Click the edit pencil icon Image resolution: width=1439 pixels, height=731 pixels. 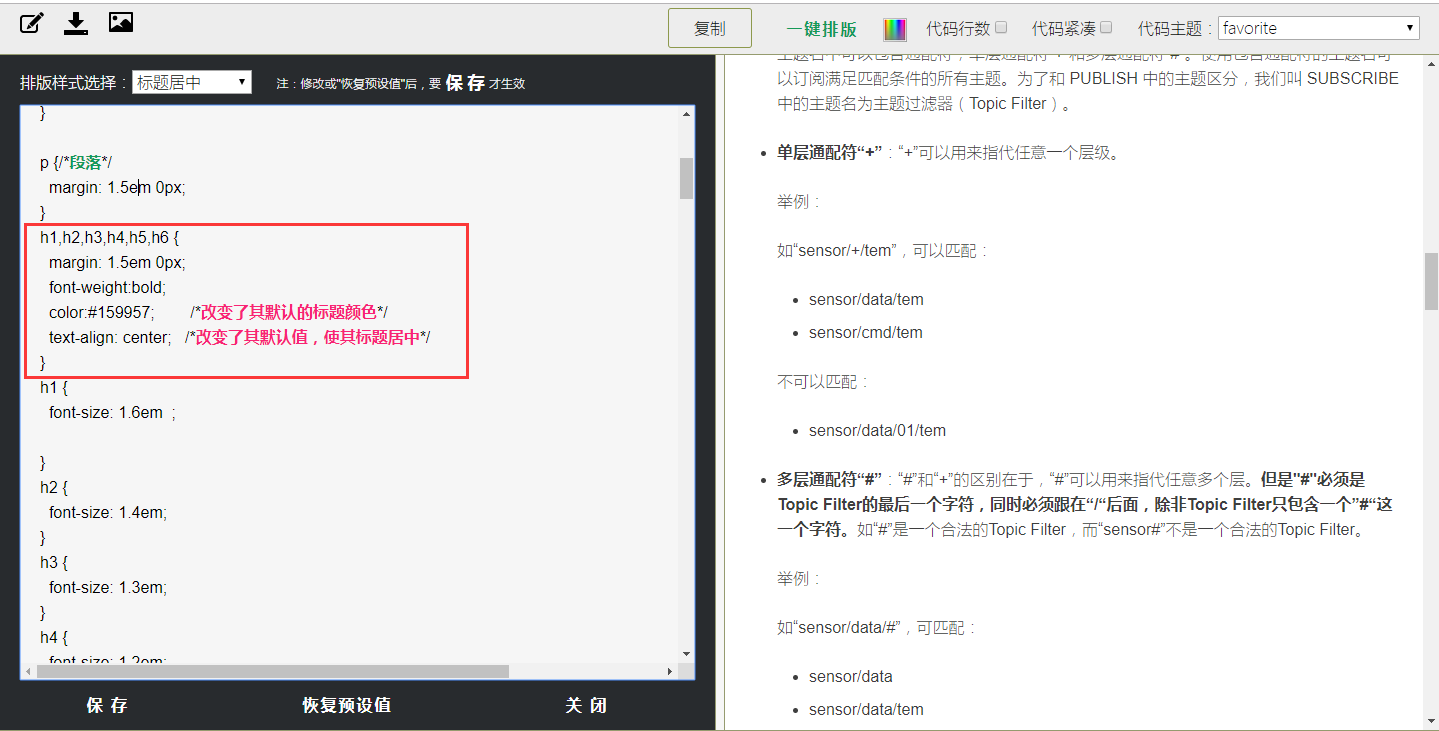[x=32, y=22]
